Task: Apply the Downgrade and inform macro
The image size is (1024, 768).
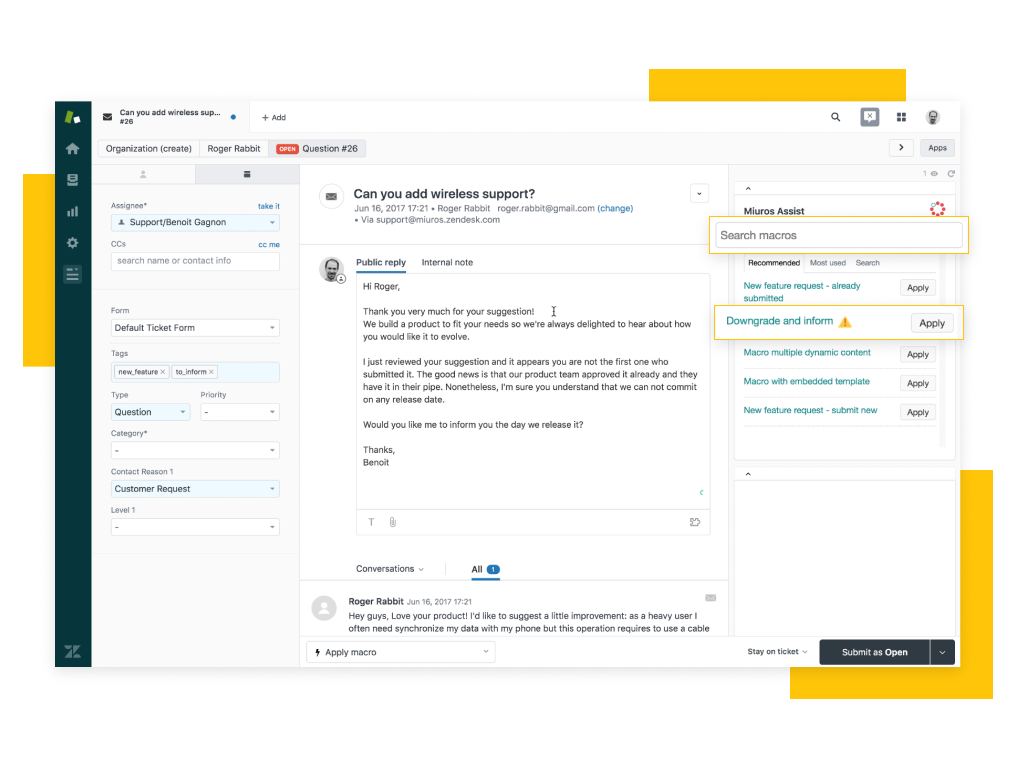Action: tap(931, 323)
